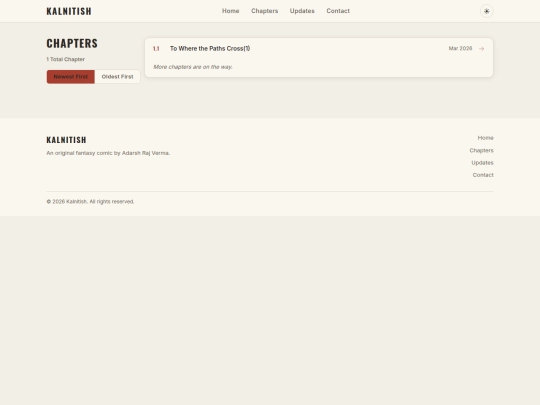
Task: Open the Home link in top navigation
Action: coord(230,11)
